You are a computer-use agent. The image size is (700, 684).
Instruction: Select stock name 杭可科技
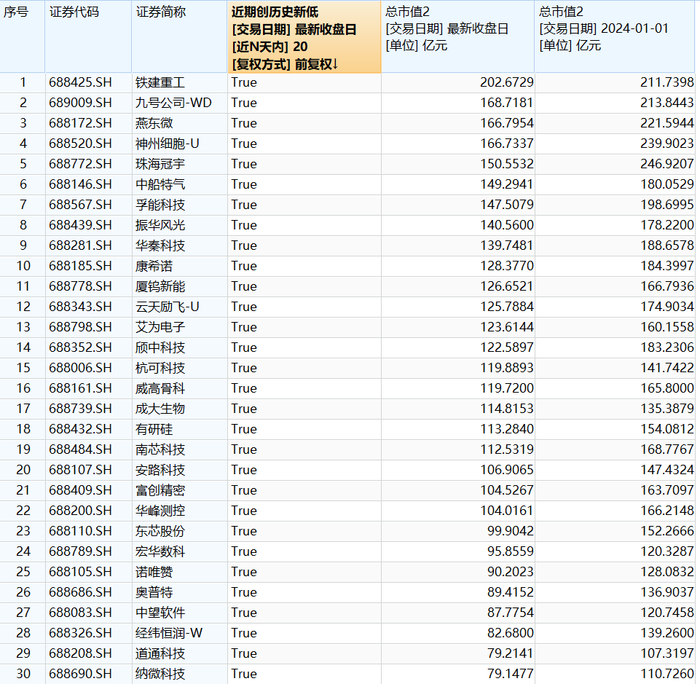click(160, 368)
